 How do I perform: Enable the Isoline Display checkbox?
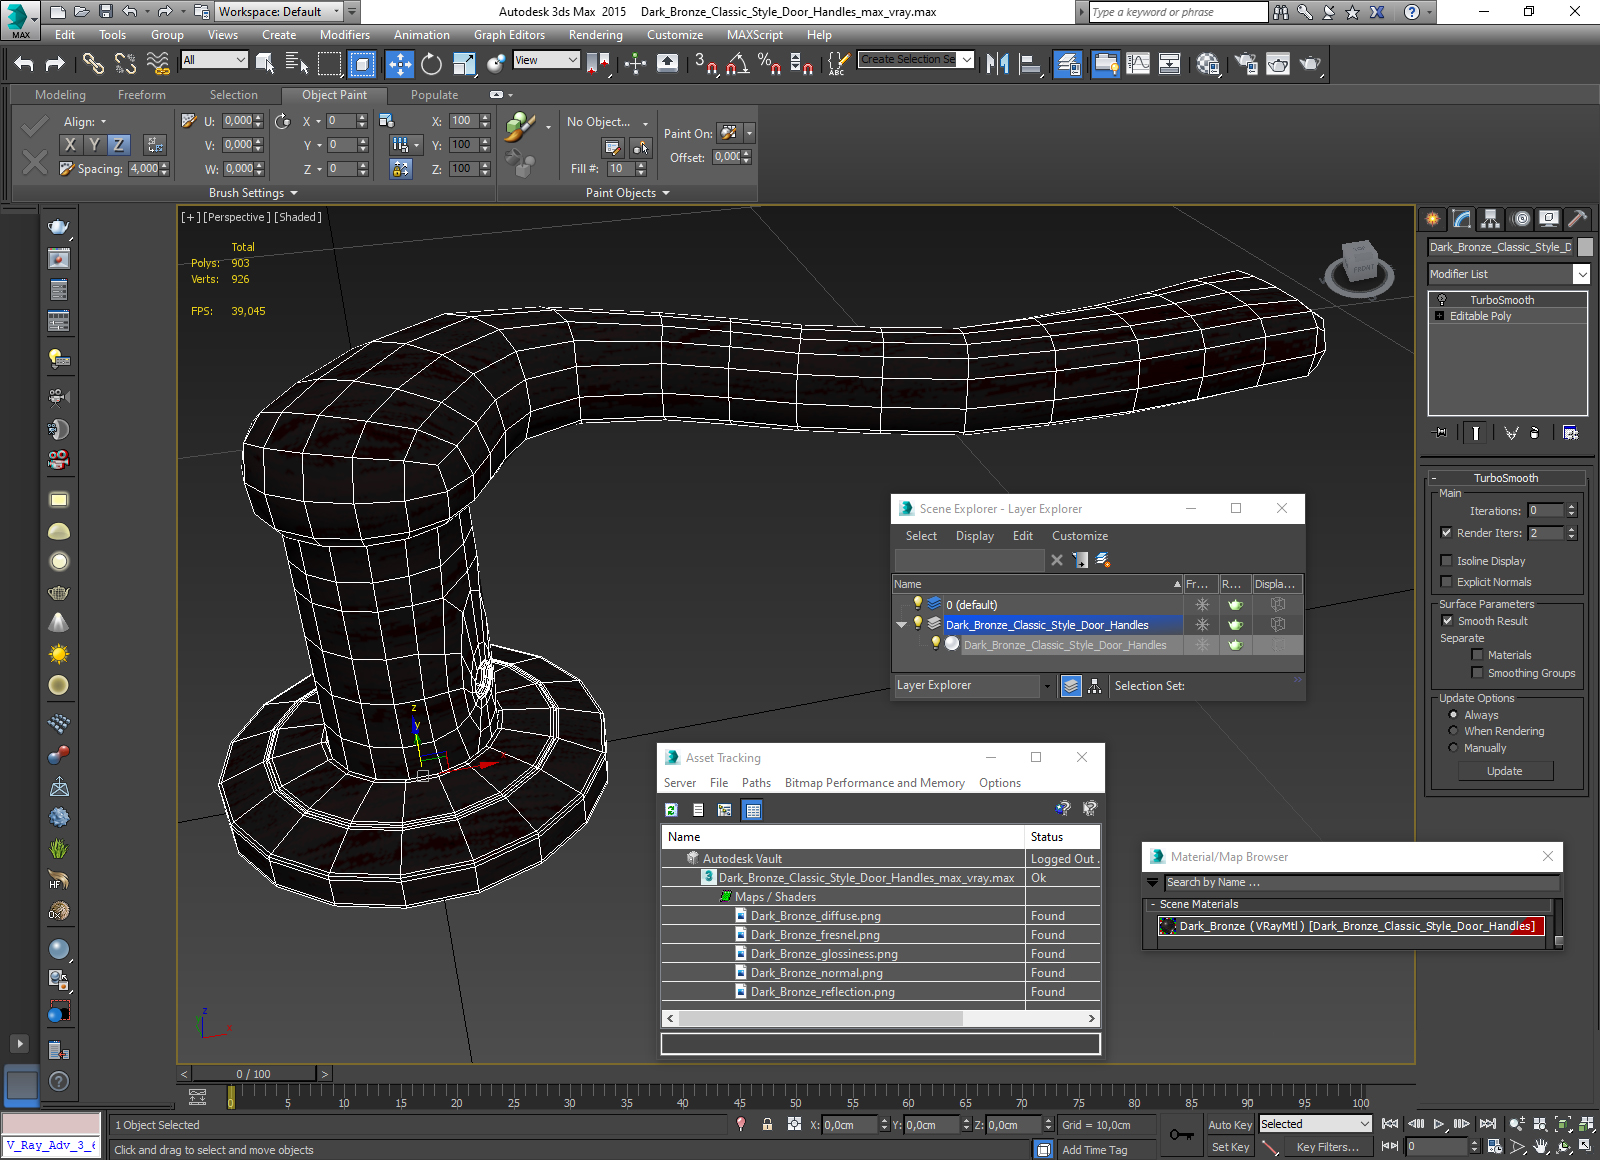[x=1446, y=561]
